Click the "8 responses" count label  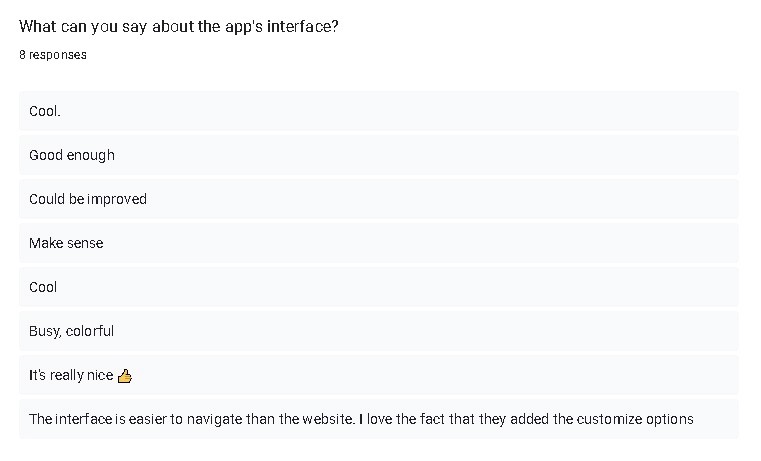pos(53,55)
